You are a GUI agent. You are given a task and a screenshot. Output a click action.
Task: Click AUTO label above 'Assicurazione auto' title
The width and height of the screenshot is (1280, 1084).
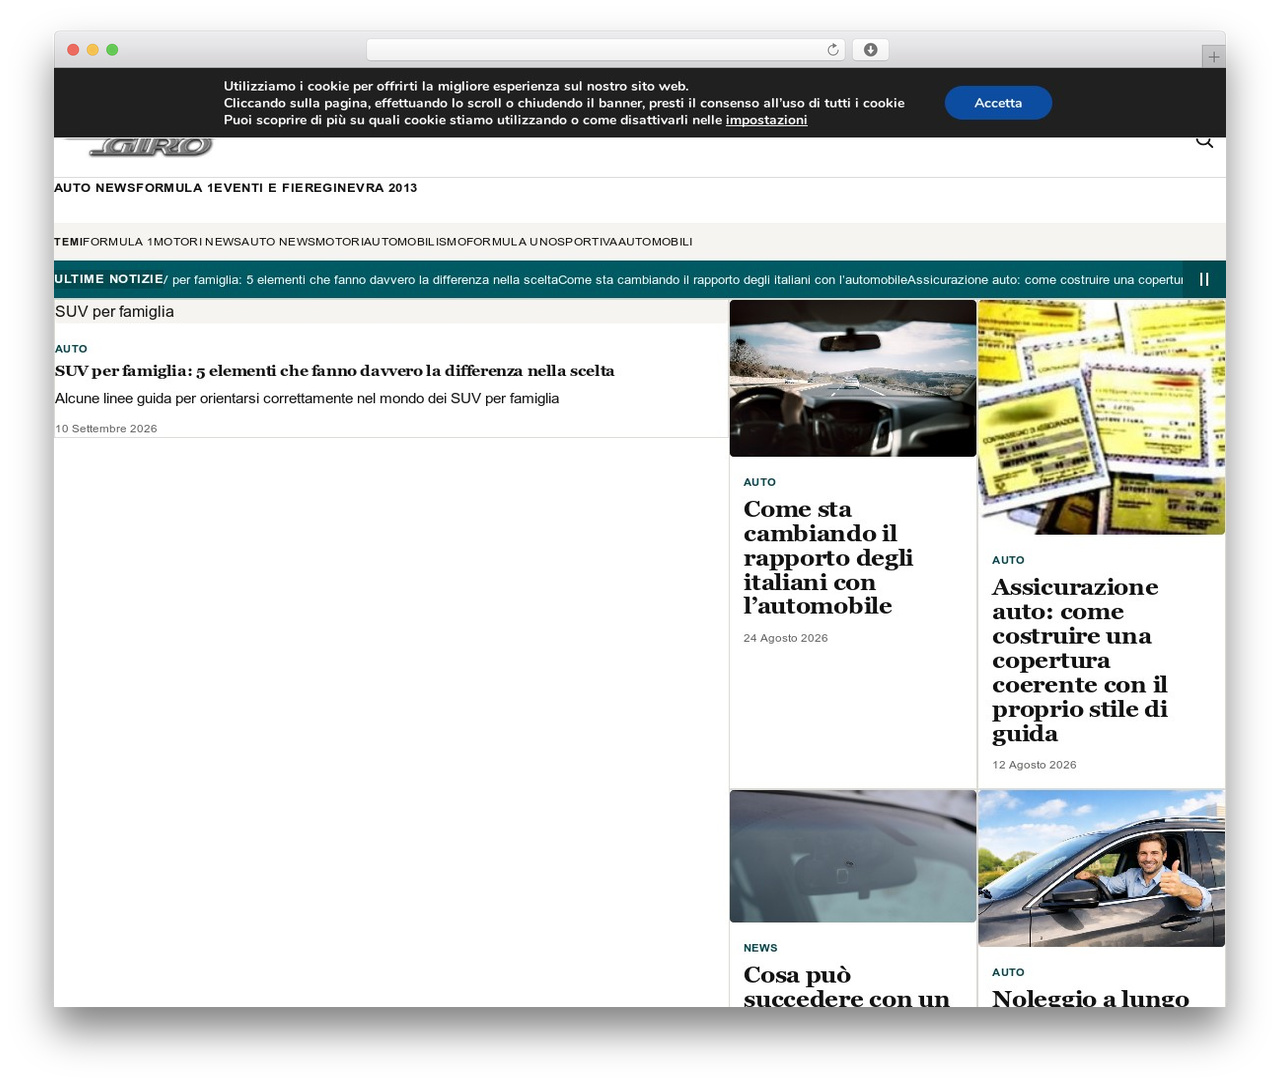pos(1008,560)
